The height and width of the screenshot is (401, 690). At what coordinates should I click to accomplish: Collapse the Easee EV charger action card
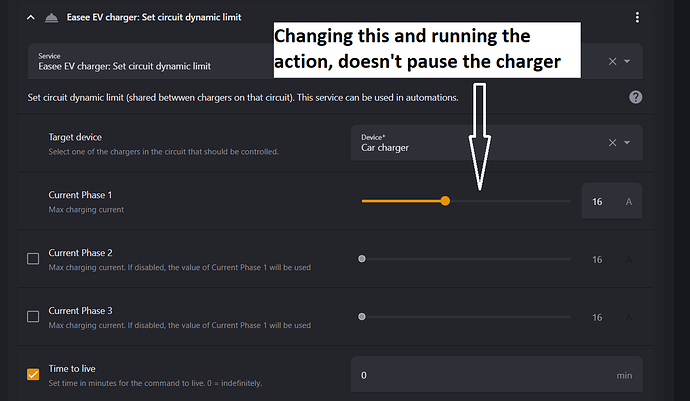coord(31,17)
